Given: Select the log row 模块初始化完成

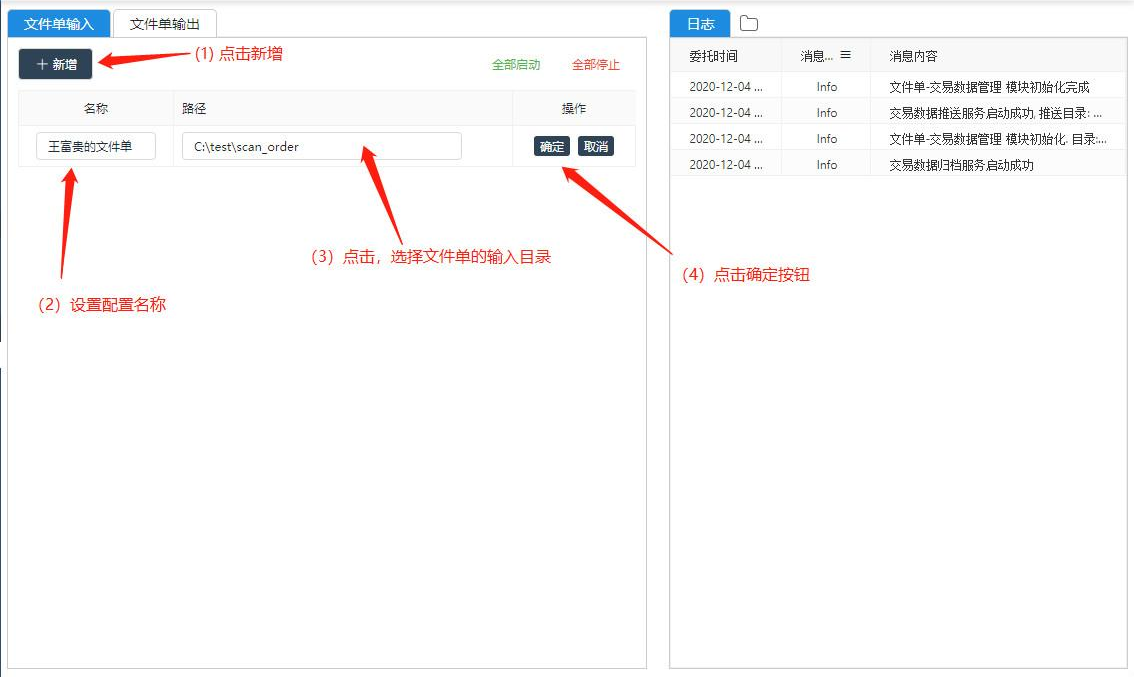Looking at the screenshot, I should tap(988, 87).
